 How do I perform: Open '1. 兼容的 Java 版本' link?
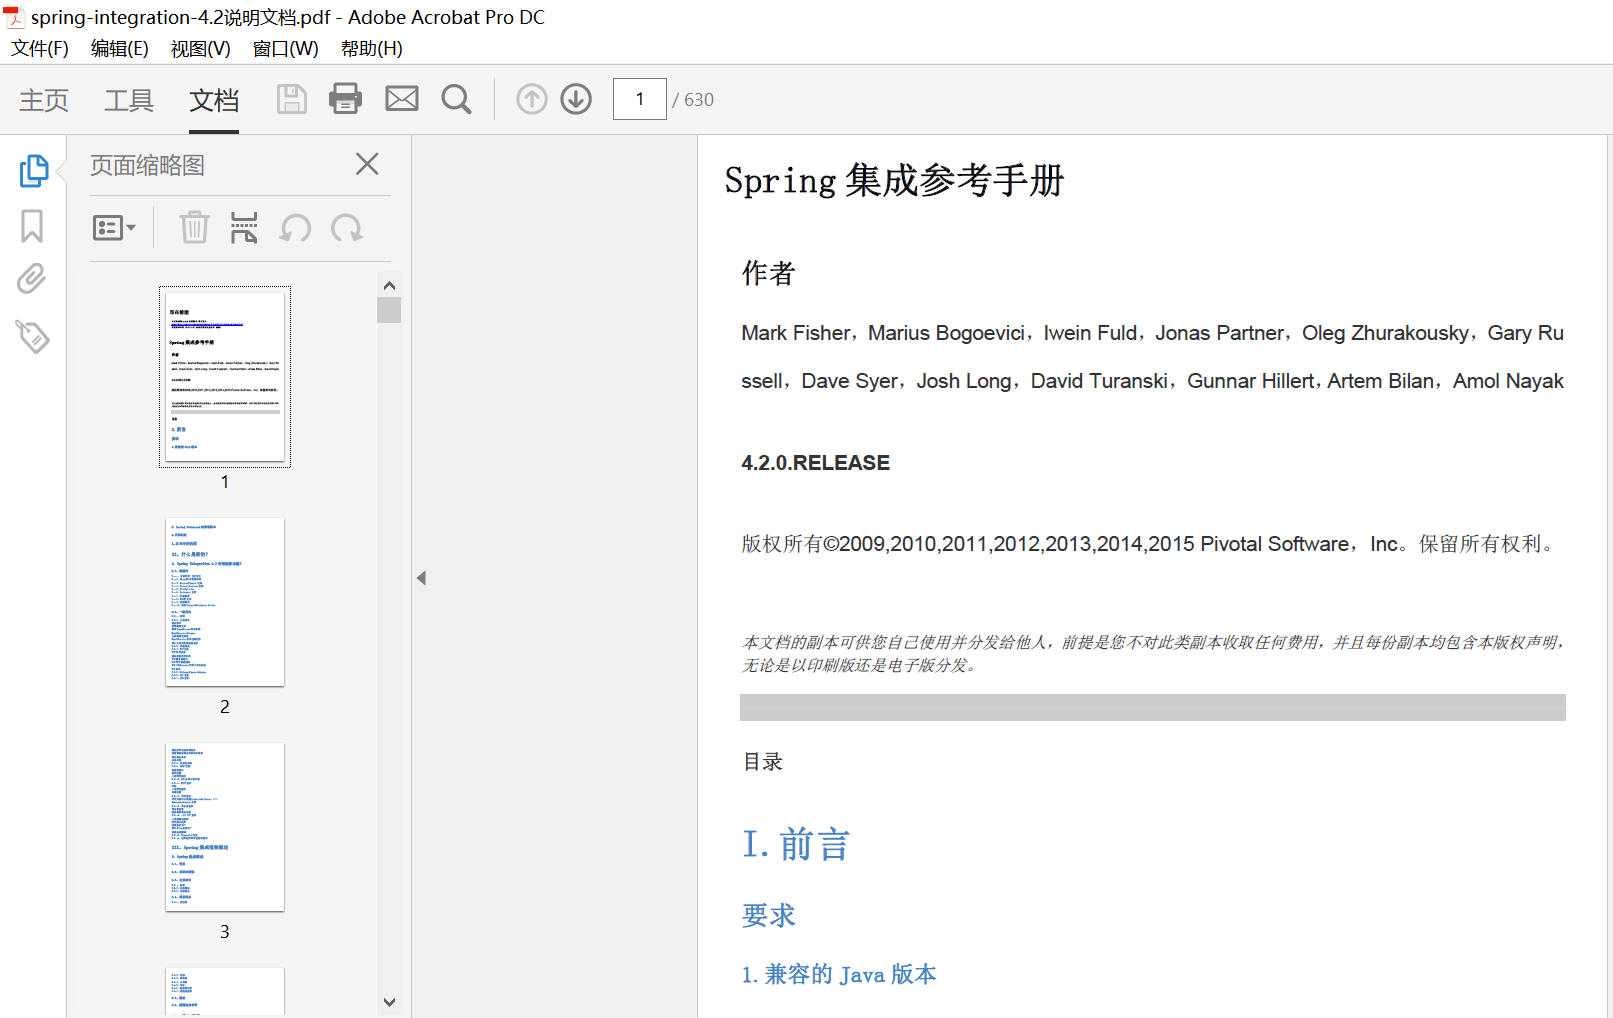click(839, 974)
